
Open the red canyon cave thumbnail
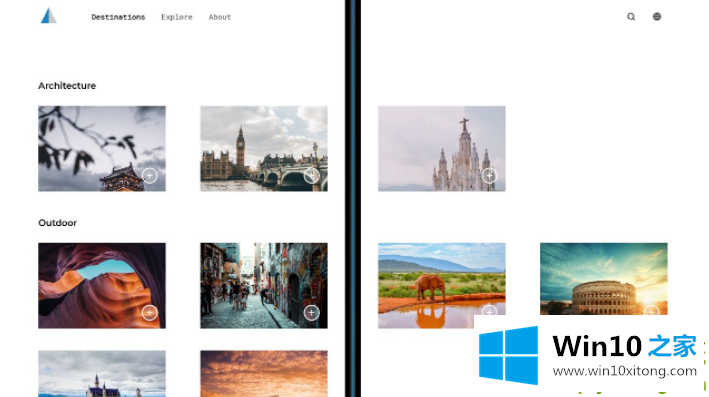pyautogui.click(x=102, y=286)
